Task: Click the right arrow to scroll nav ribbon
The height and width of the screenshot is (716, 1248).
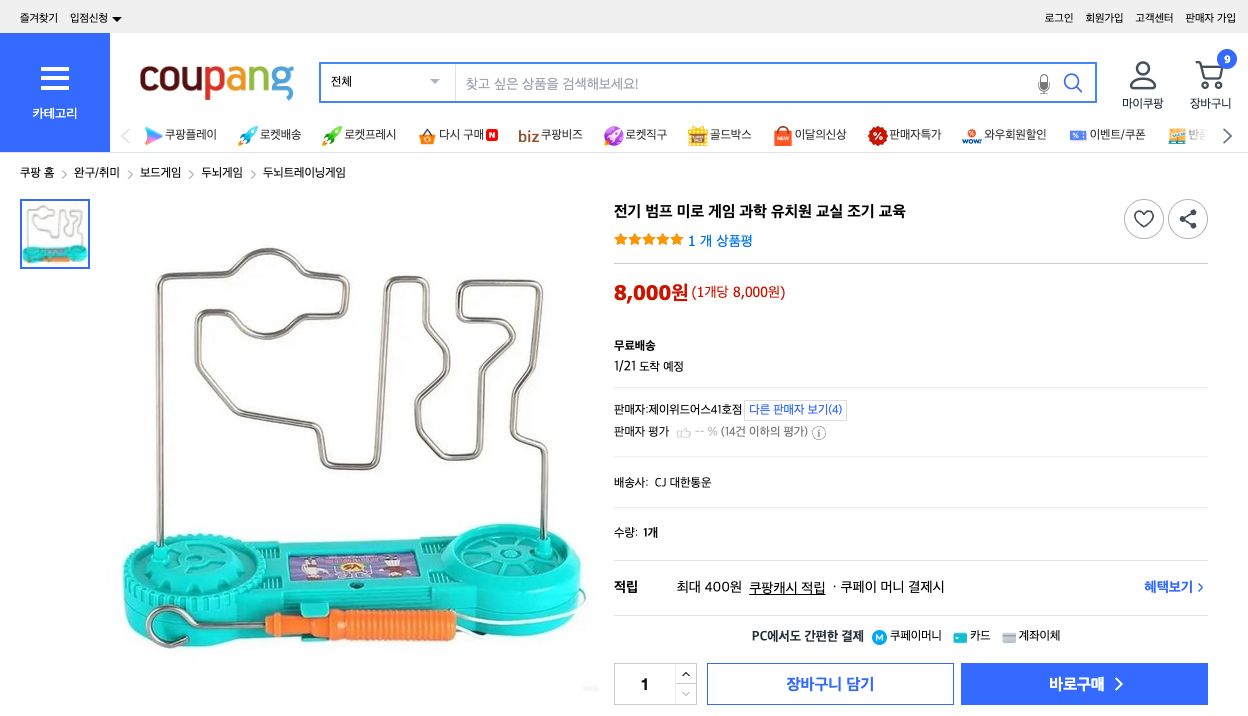Action: tap(1226, 135)
